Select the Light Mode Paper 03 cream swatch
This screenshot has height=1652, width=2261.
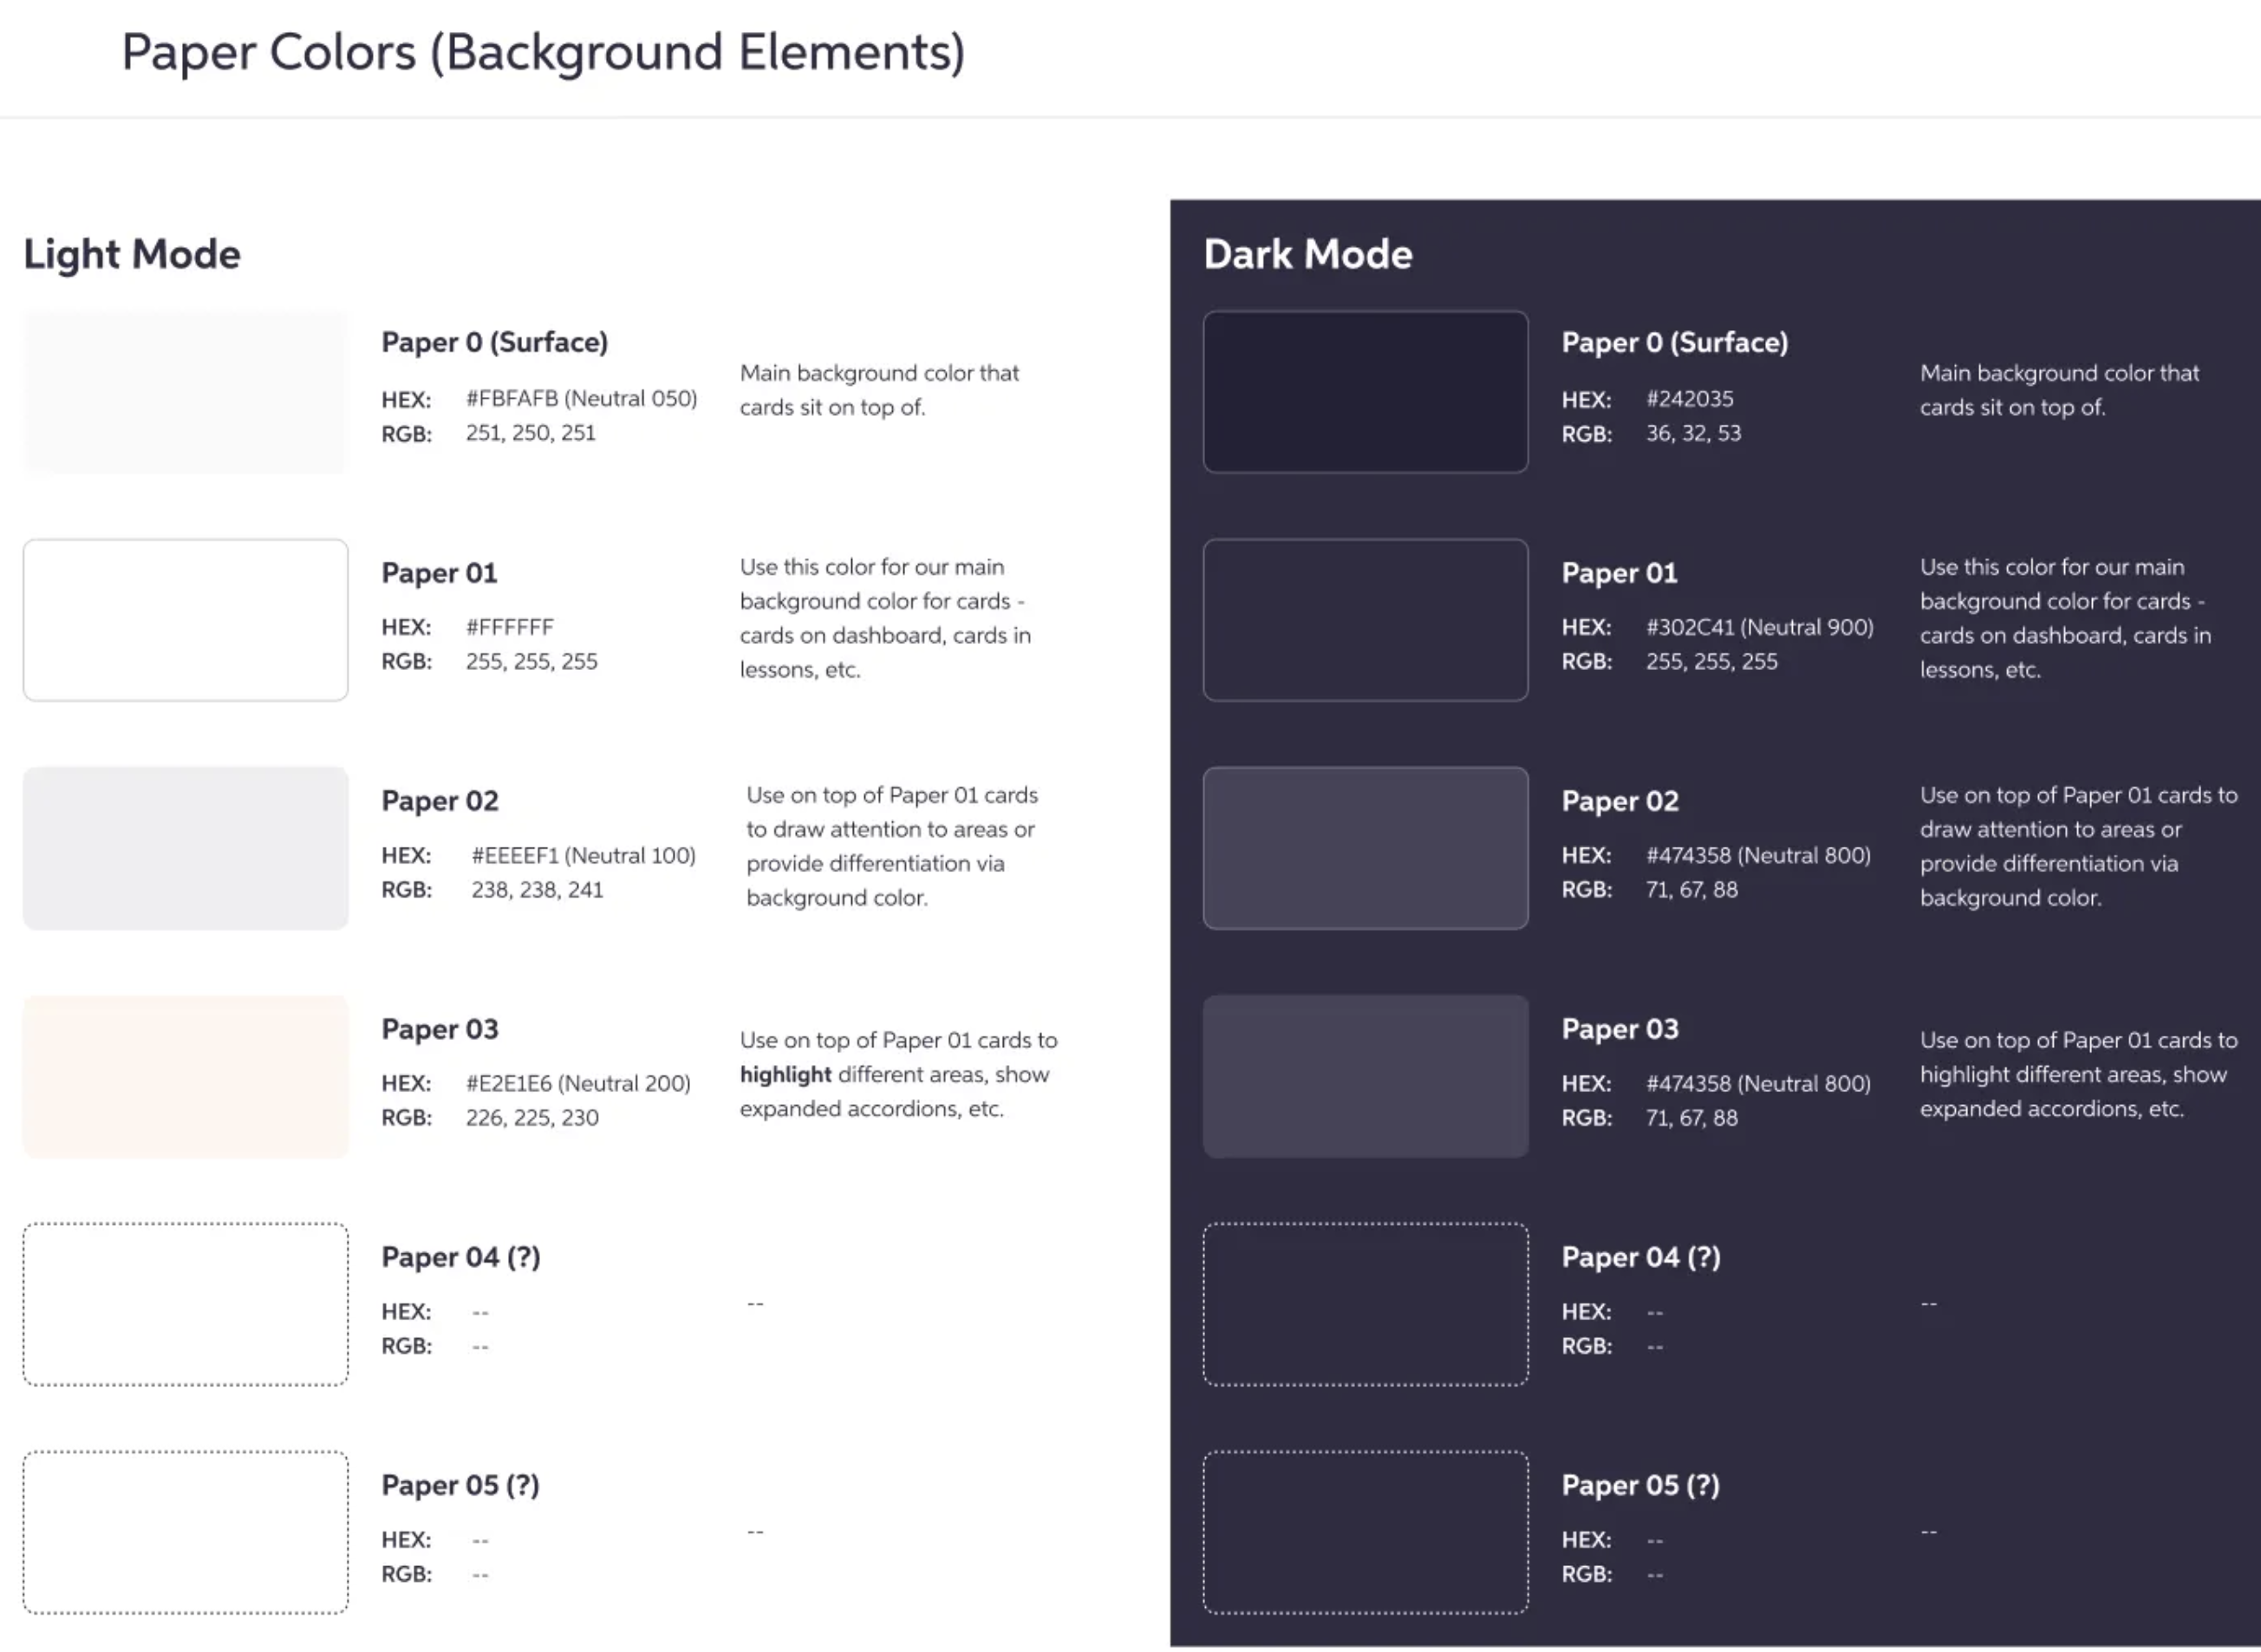point(185,1076)
